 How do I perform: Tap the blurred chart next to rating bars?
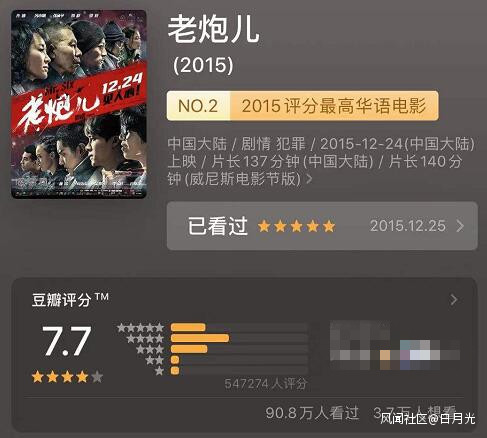pyautogui.click(x=395, y=346)
